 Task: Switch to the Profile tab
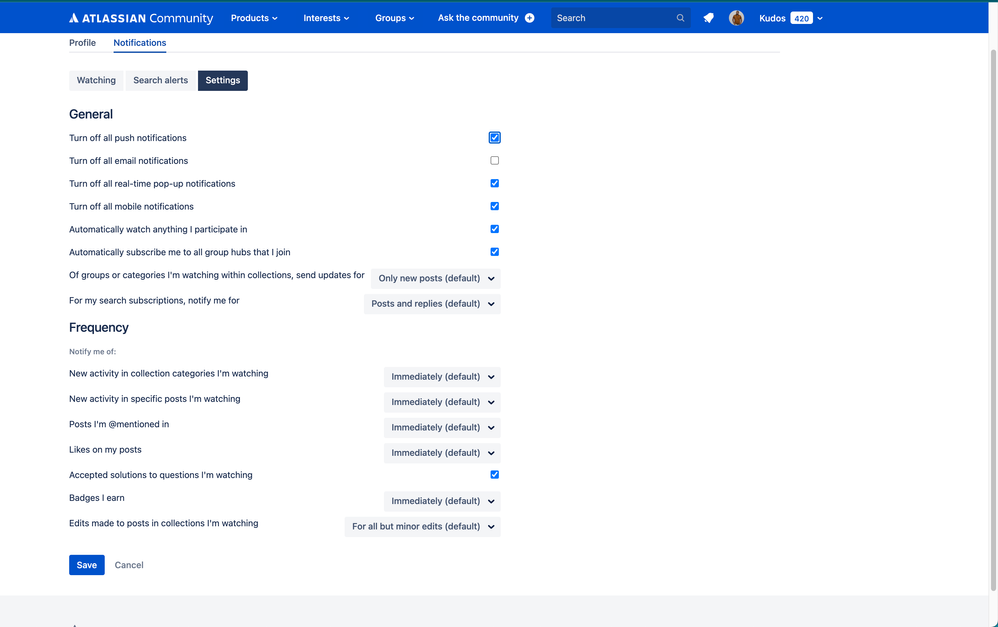tap(82, 43)
